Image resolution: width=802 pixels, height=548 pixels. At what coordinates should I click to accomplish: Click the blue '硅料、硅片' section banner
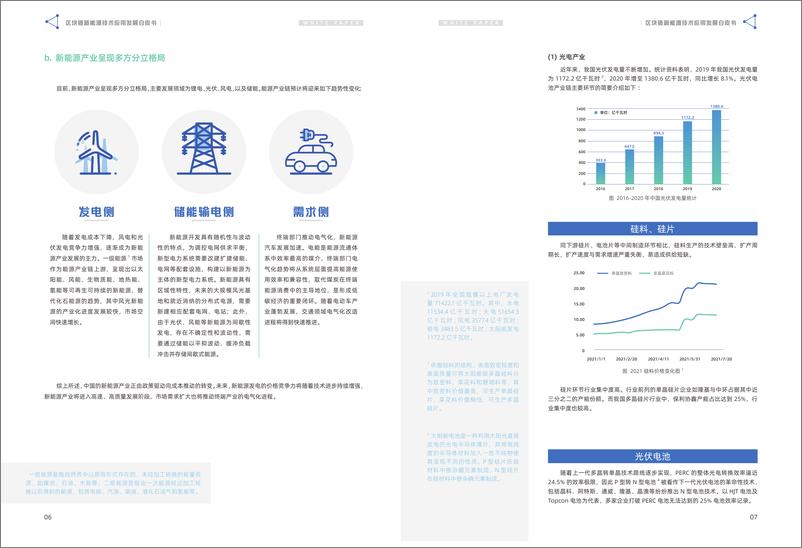[652, 229]
